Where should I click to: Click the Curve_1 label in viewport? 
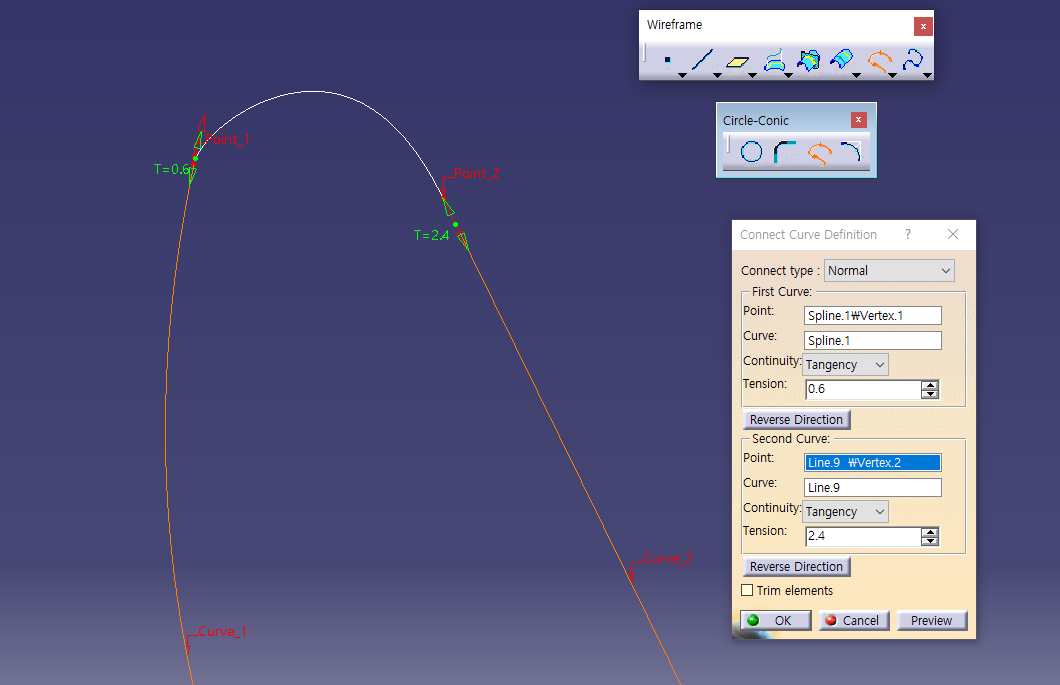(222, 631)
